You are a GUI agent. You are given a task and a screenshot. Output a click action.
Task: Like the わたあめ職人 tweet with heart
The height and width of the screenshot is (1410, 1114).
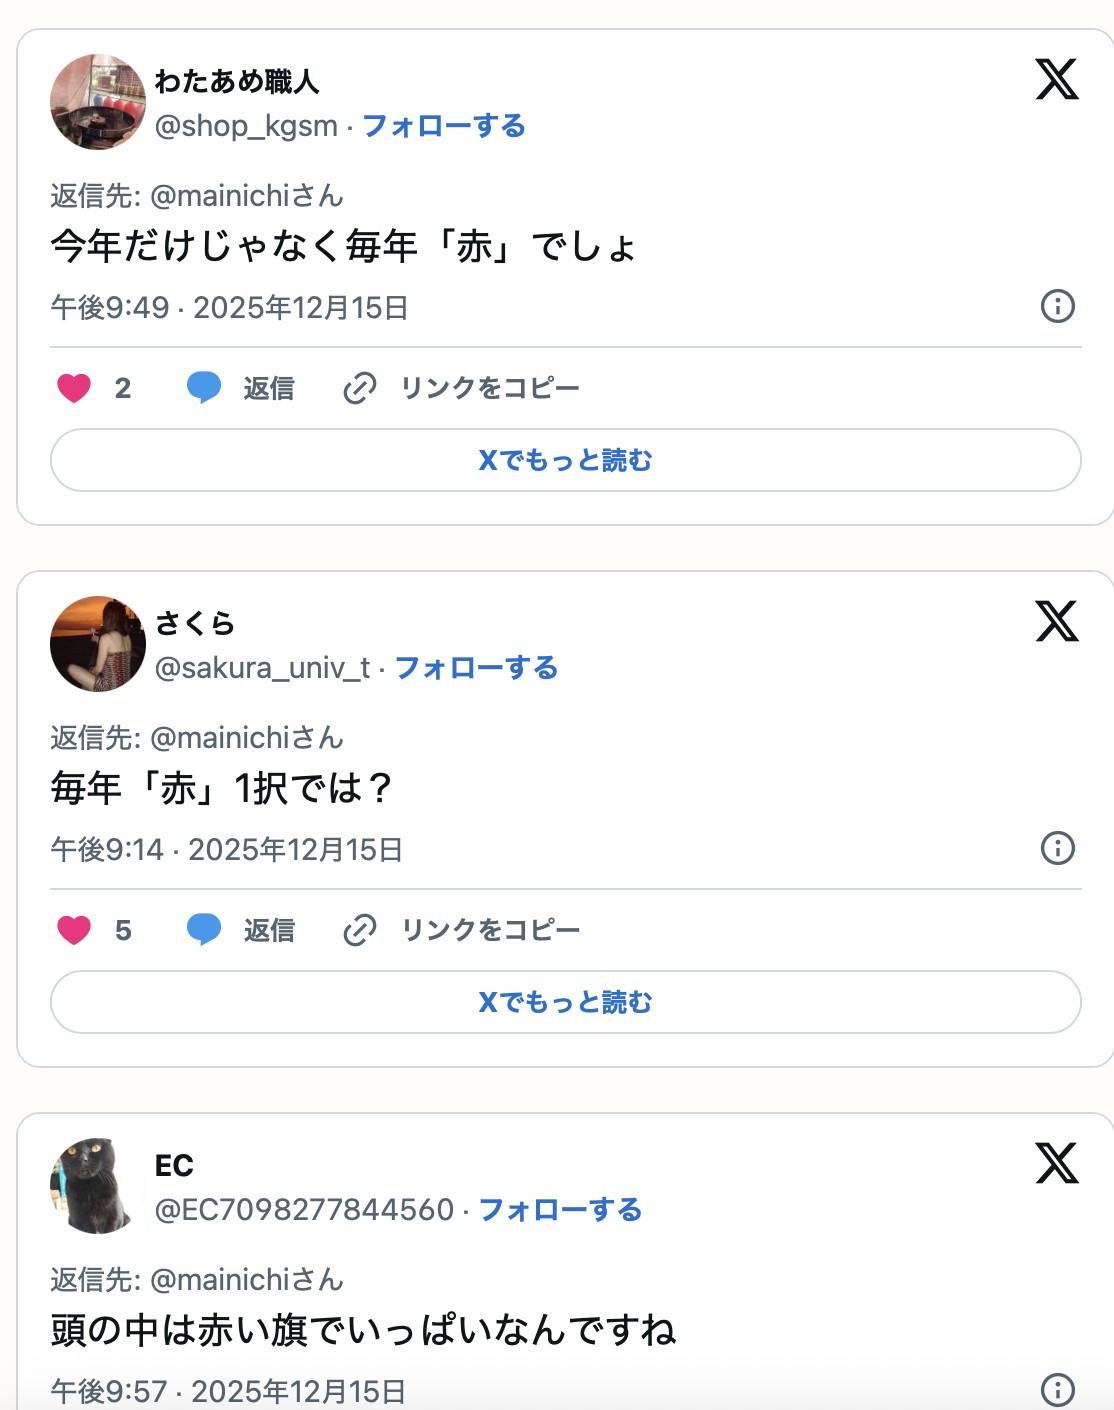[74, 388]
